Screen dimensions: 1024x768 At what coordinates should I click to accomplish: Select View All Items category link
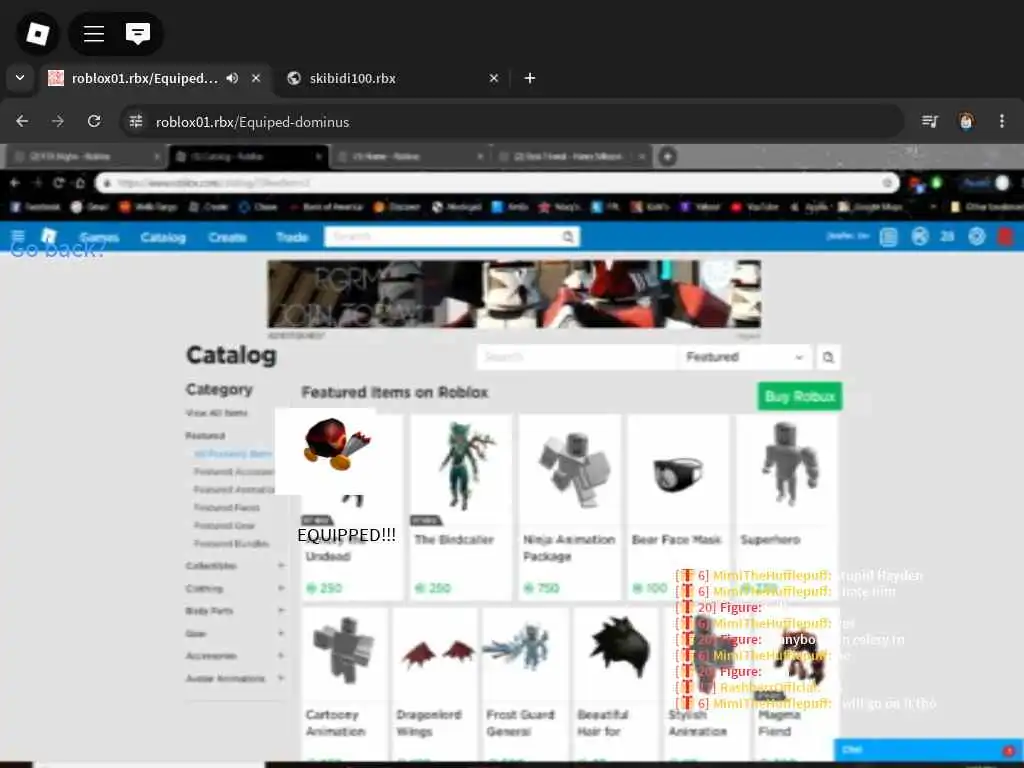pyautogui.click(x=216, y=413)
